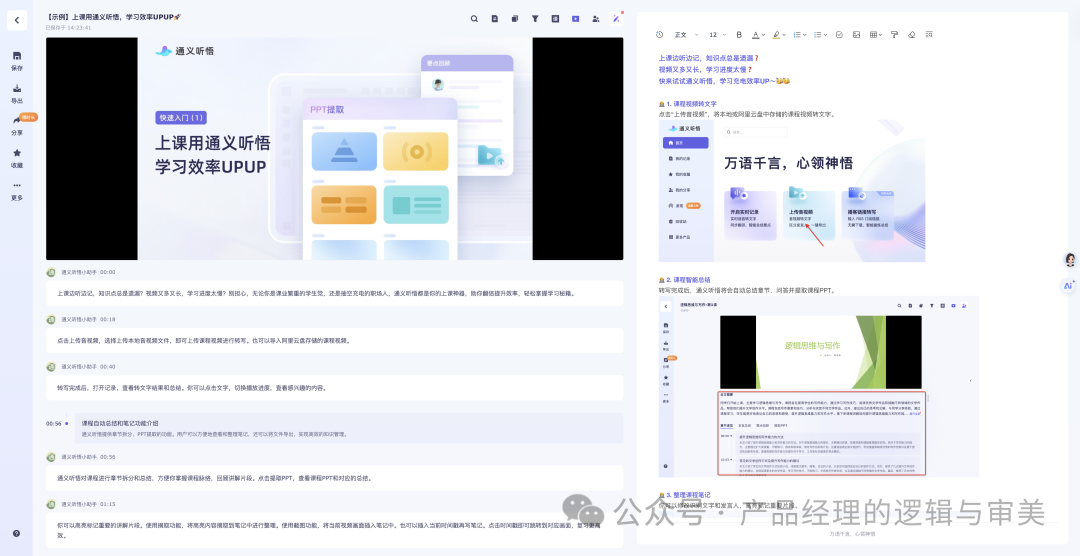This screenshot has width=1080, height=556.
Task: Click the second embedded screenshot in note
Action: pyautogui.click(x=819, y=387)
